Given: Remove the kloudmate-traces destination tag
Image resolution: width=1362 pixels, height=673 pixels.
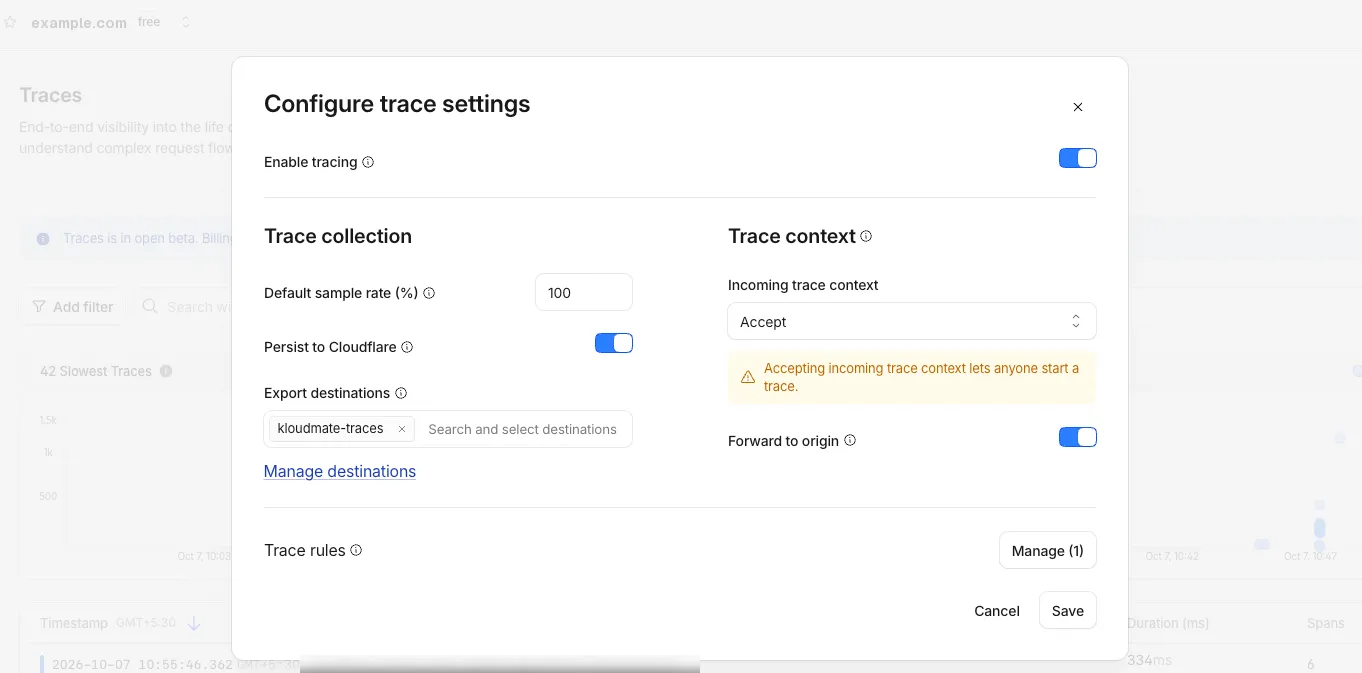Looking at the screenshot, I should click(x=402, y=429).
